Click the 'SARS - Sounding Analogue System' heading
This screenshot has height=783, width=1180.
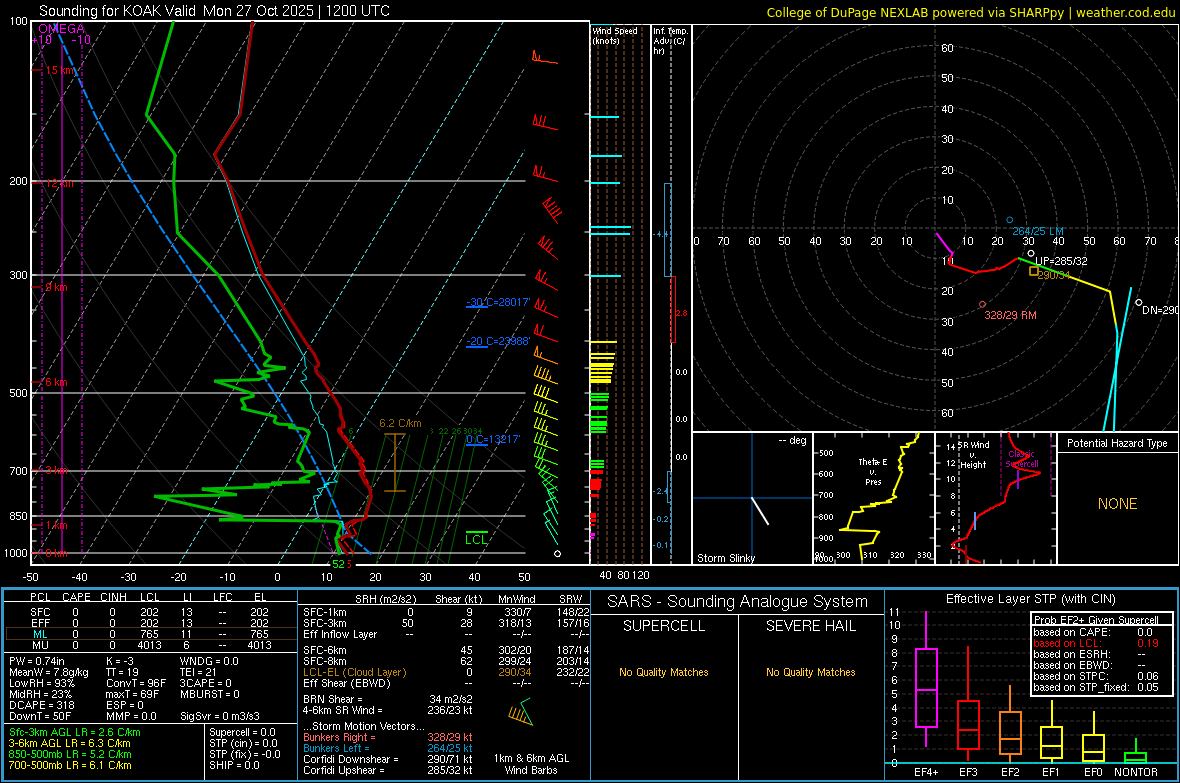[738, 602]
